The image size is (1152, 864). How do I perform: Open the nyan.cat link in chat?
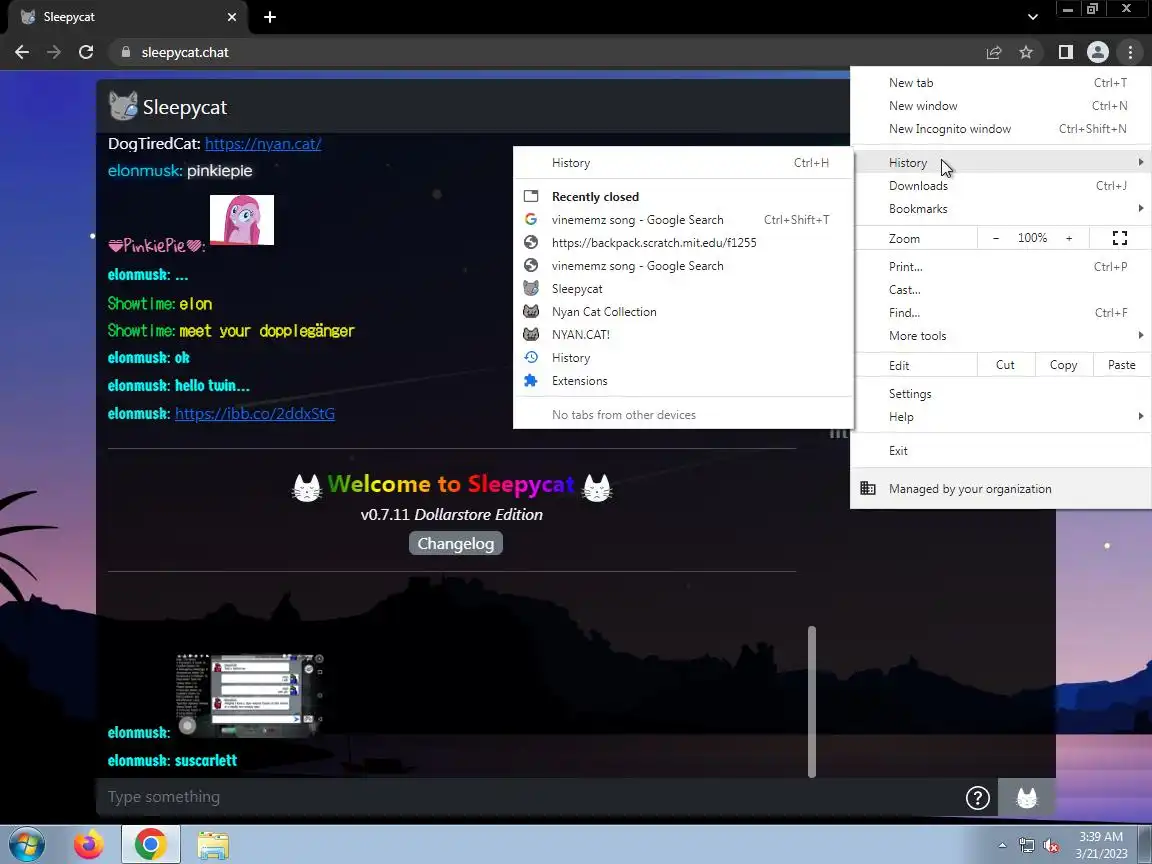coord(263,143)
